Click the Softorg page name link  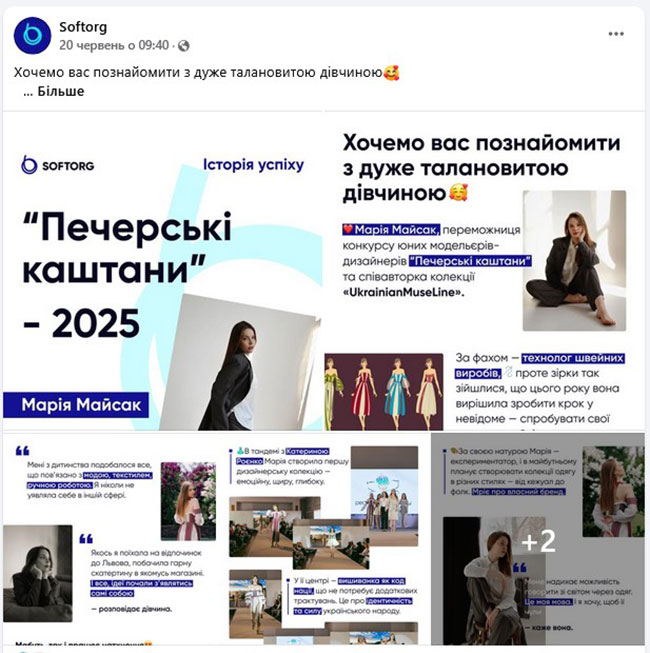(x=83, y=27)
